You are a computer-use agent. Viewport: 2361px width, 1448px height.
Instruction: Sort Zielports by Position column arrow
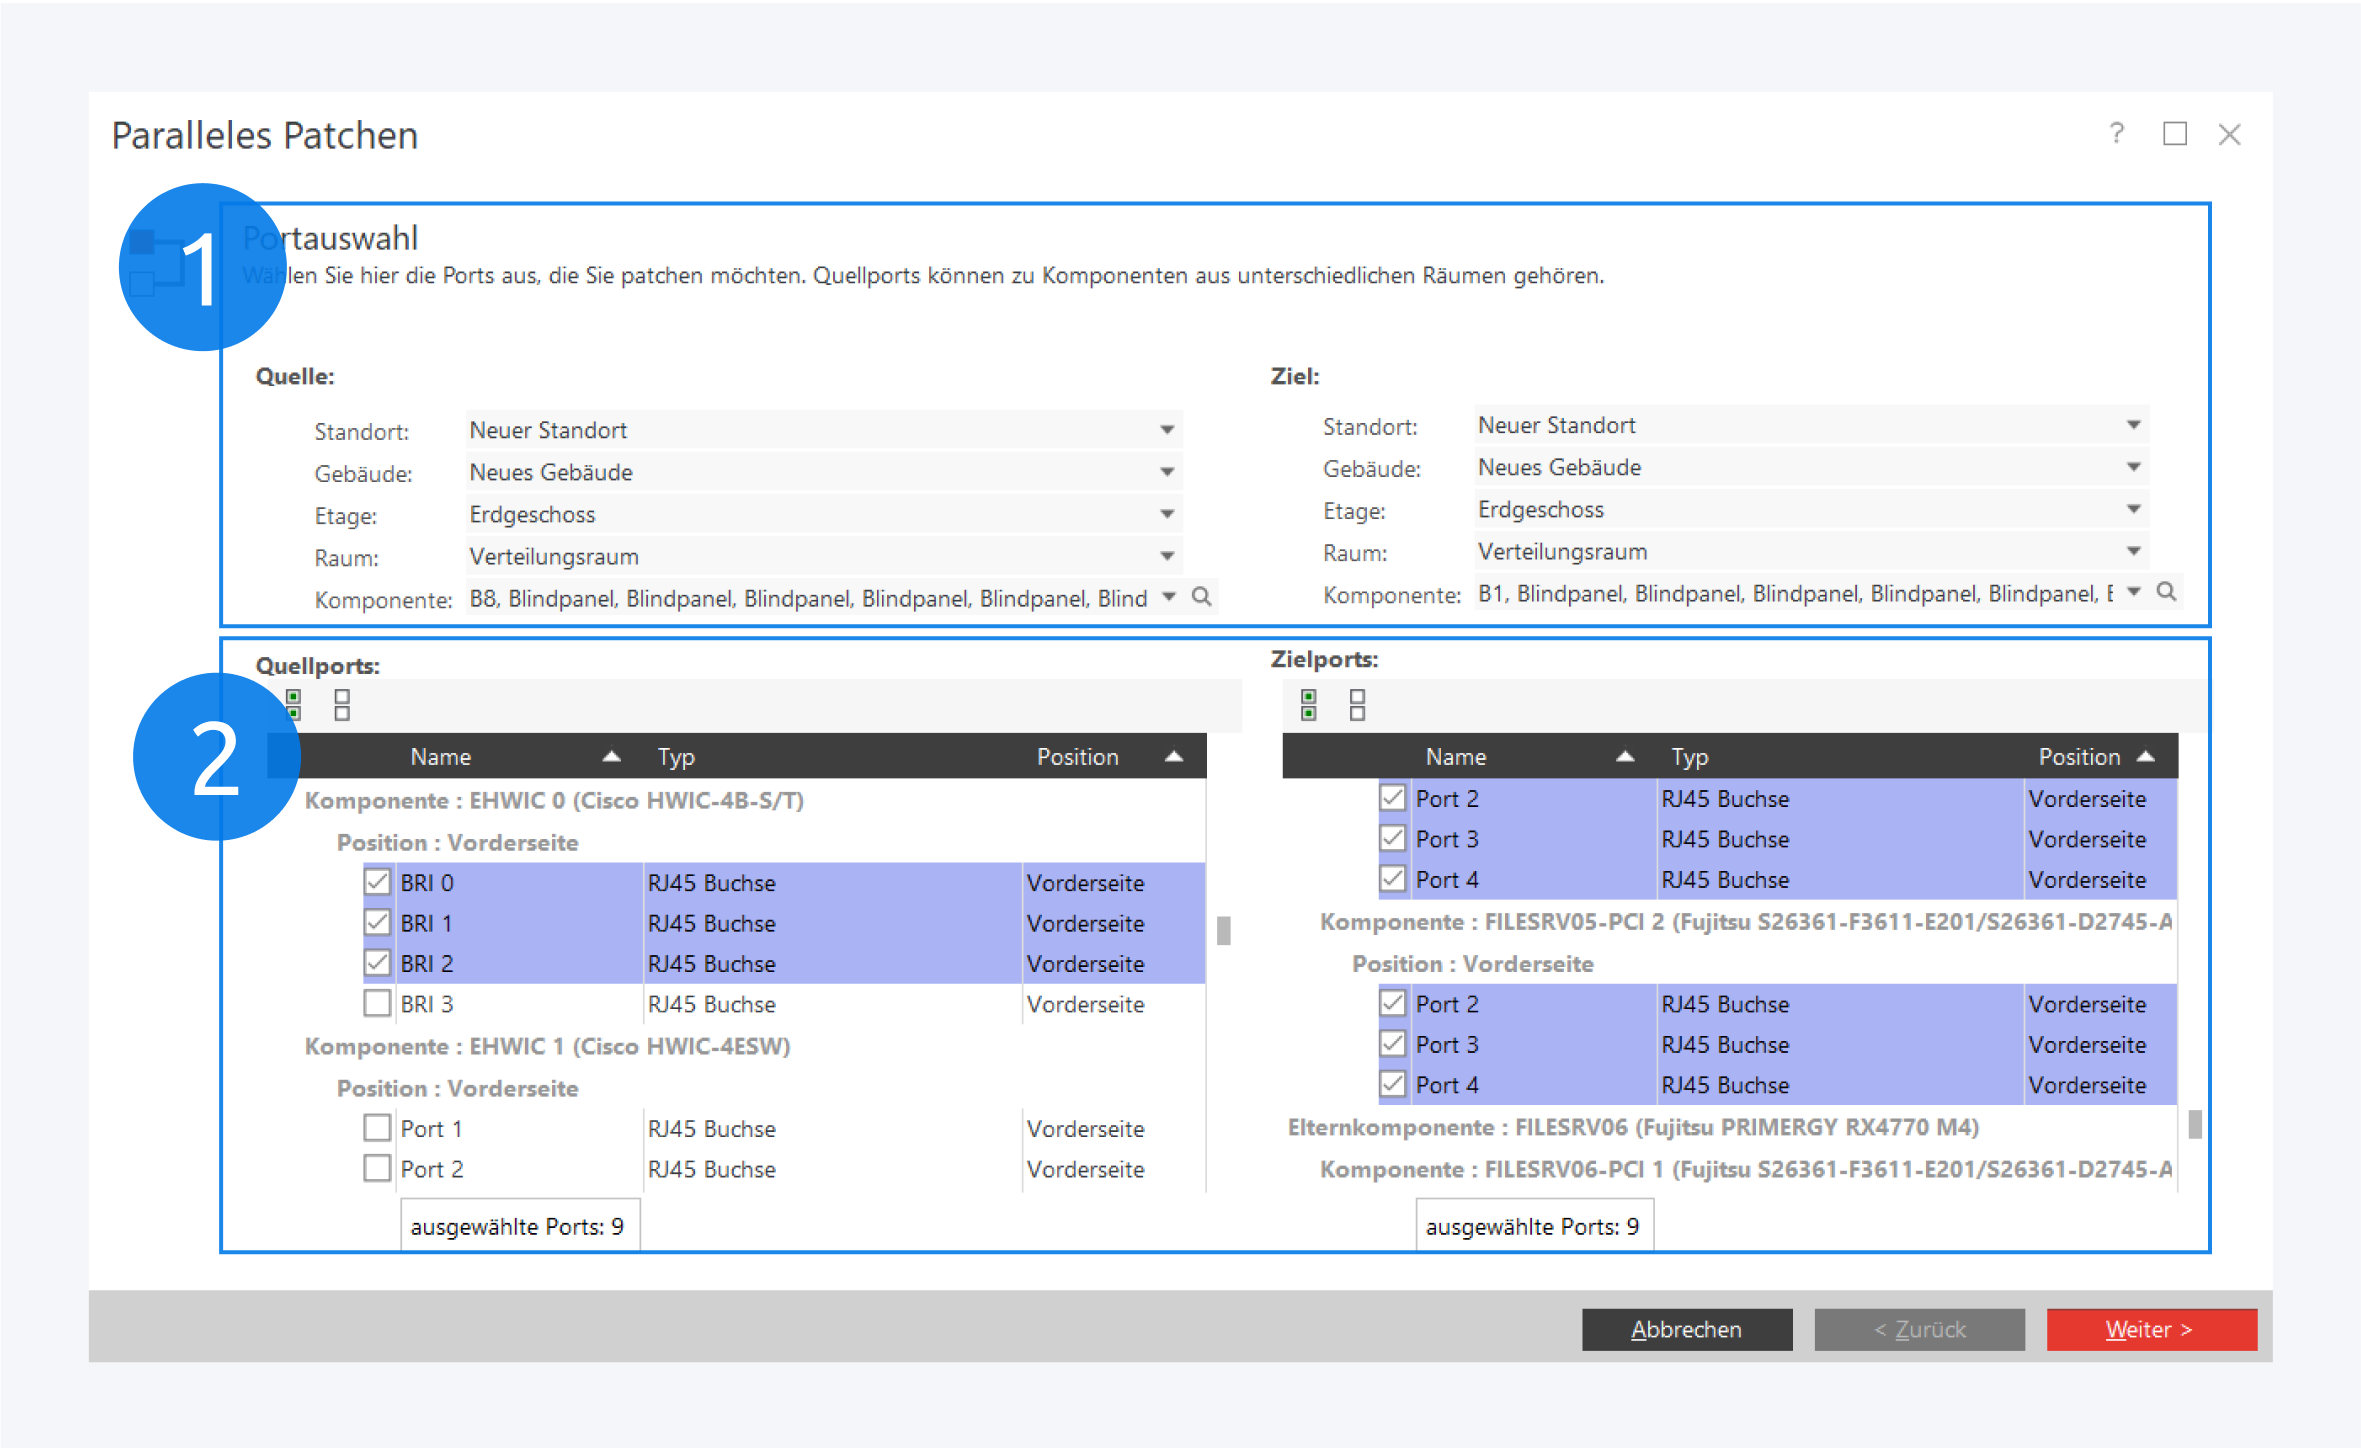[x=2146, y=757]
